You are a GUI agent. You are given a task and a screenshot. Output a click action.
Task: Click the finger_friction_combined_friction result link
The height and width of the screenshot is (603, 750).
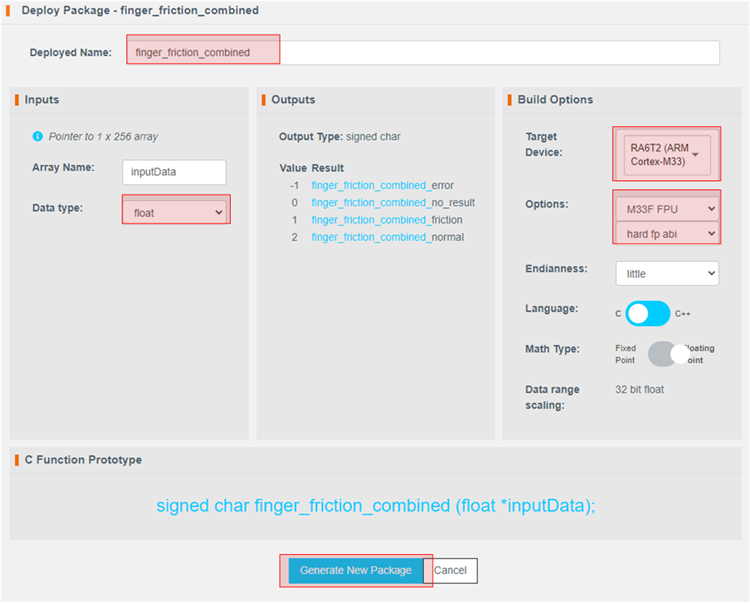click(x=386, y=220)
